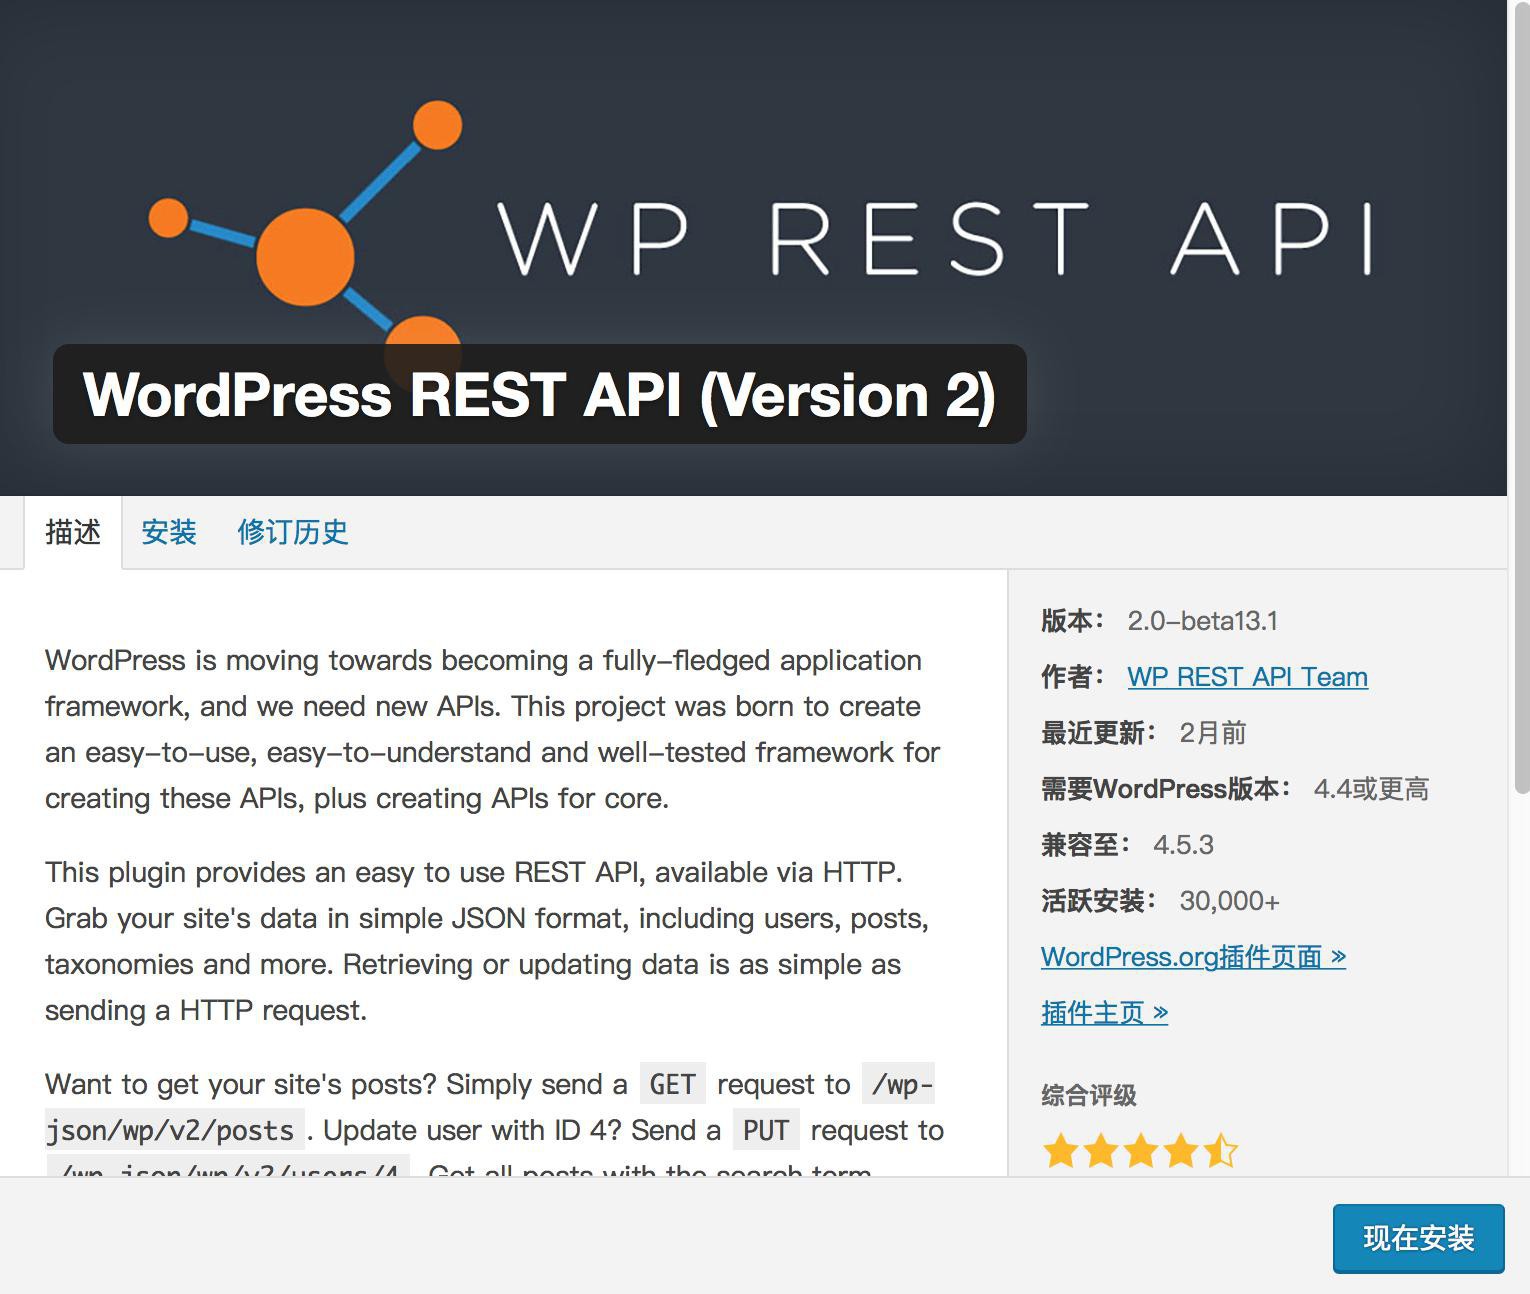Open the 插件主页 link

[x=1104, y=1013]
